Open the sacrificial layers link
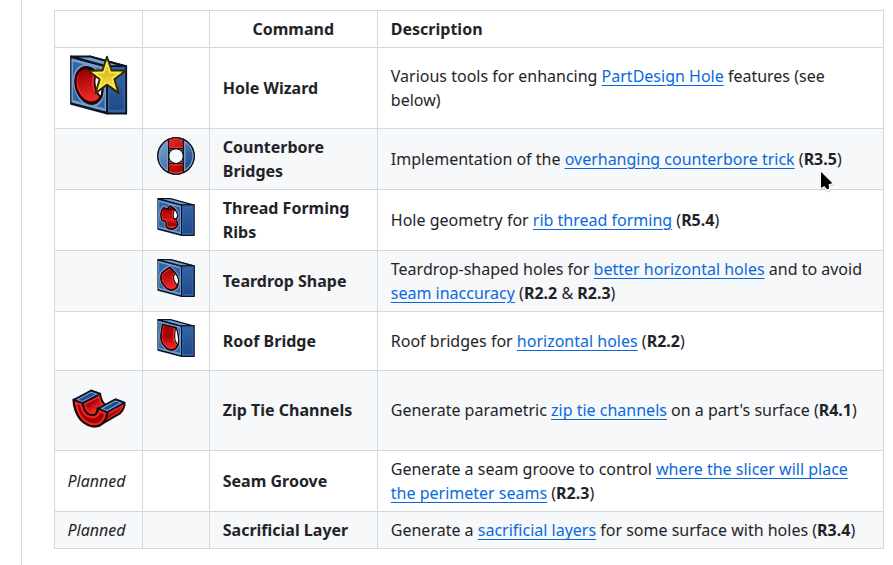Viewport: 893px width, 565px height. [537, 530]
